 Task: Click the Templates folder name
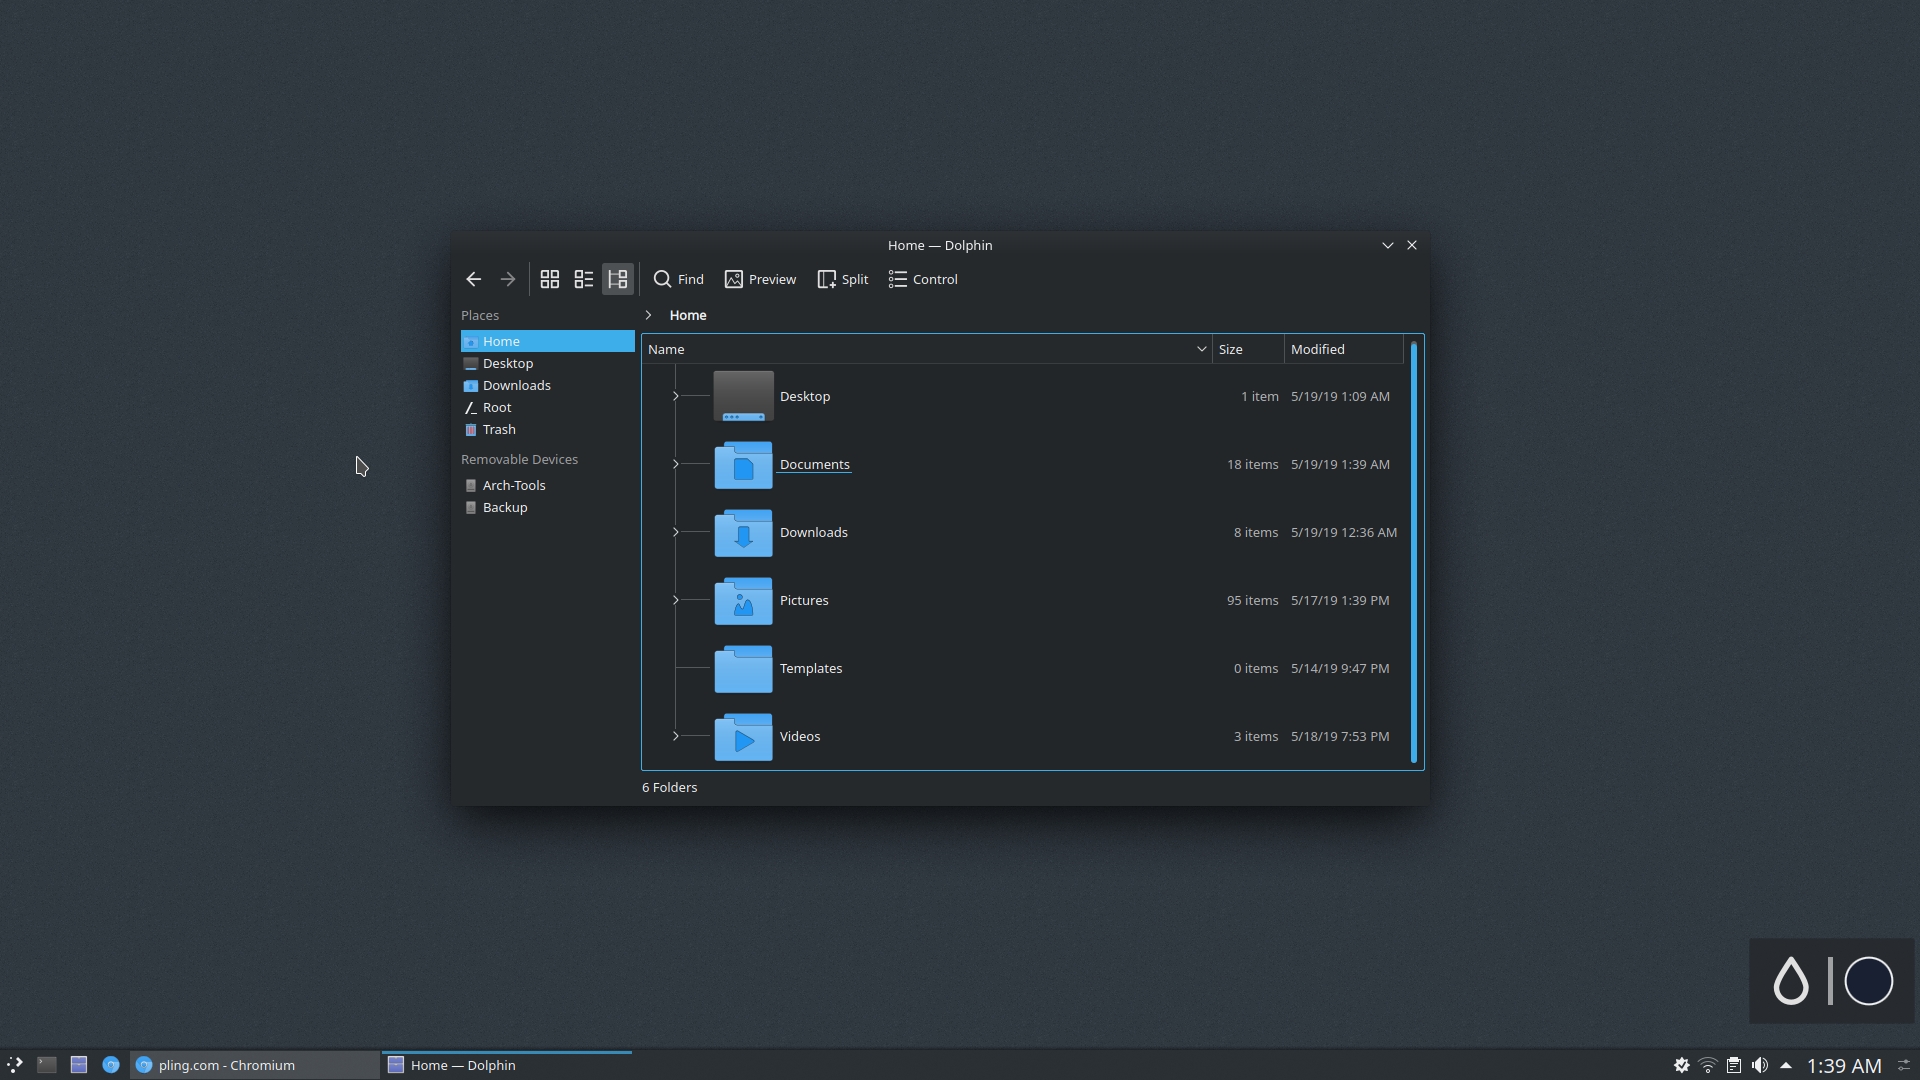point(811,668)
